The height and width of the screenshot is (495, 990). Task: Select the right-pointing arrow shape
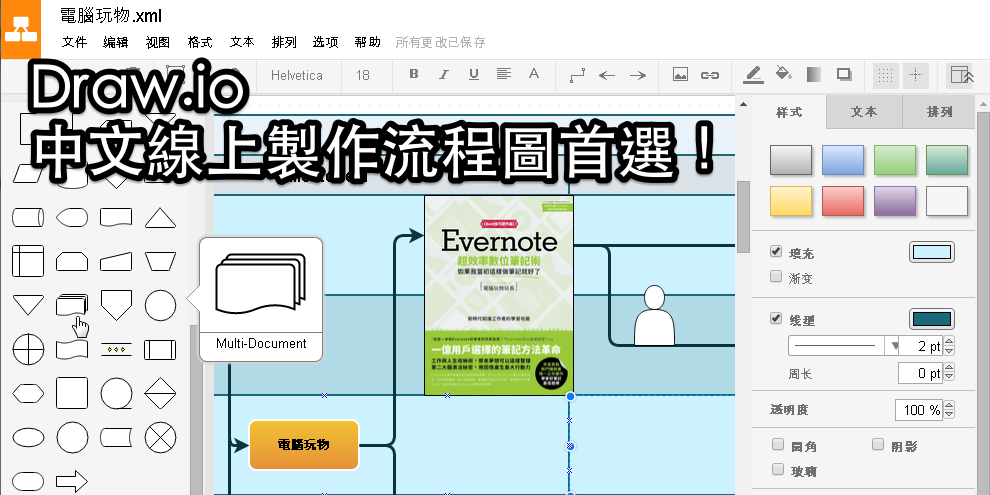click(71, 482)
